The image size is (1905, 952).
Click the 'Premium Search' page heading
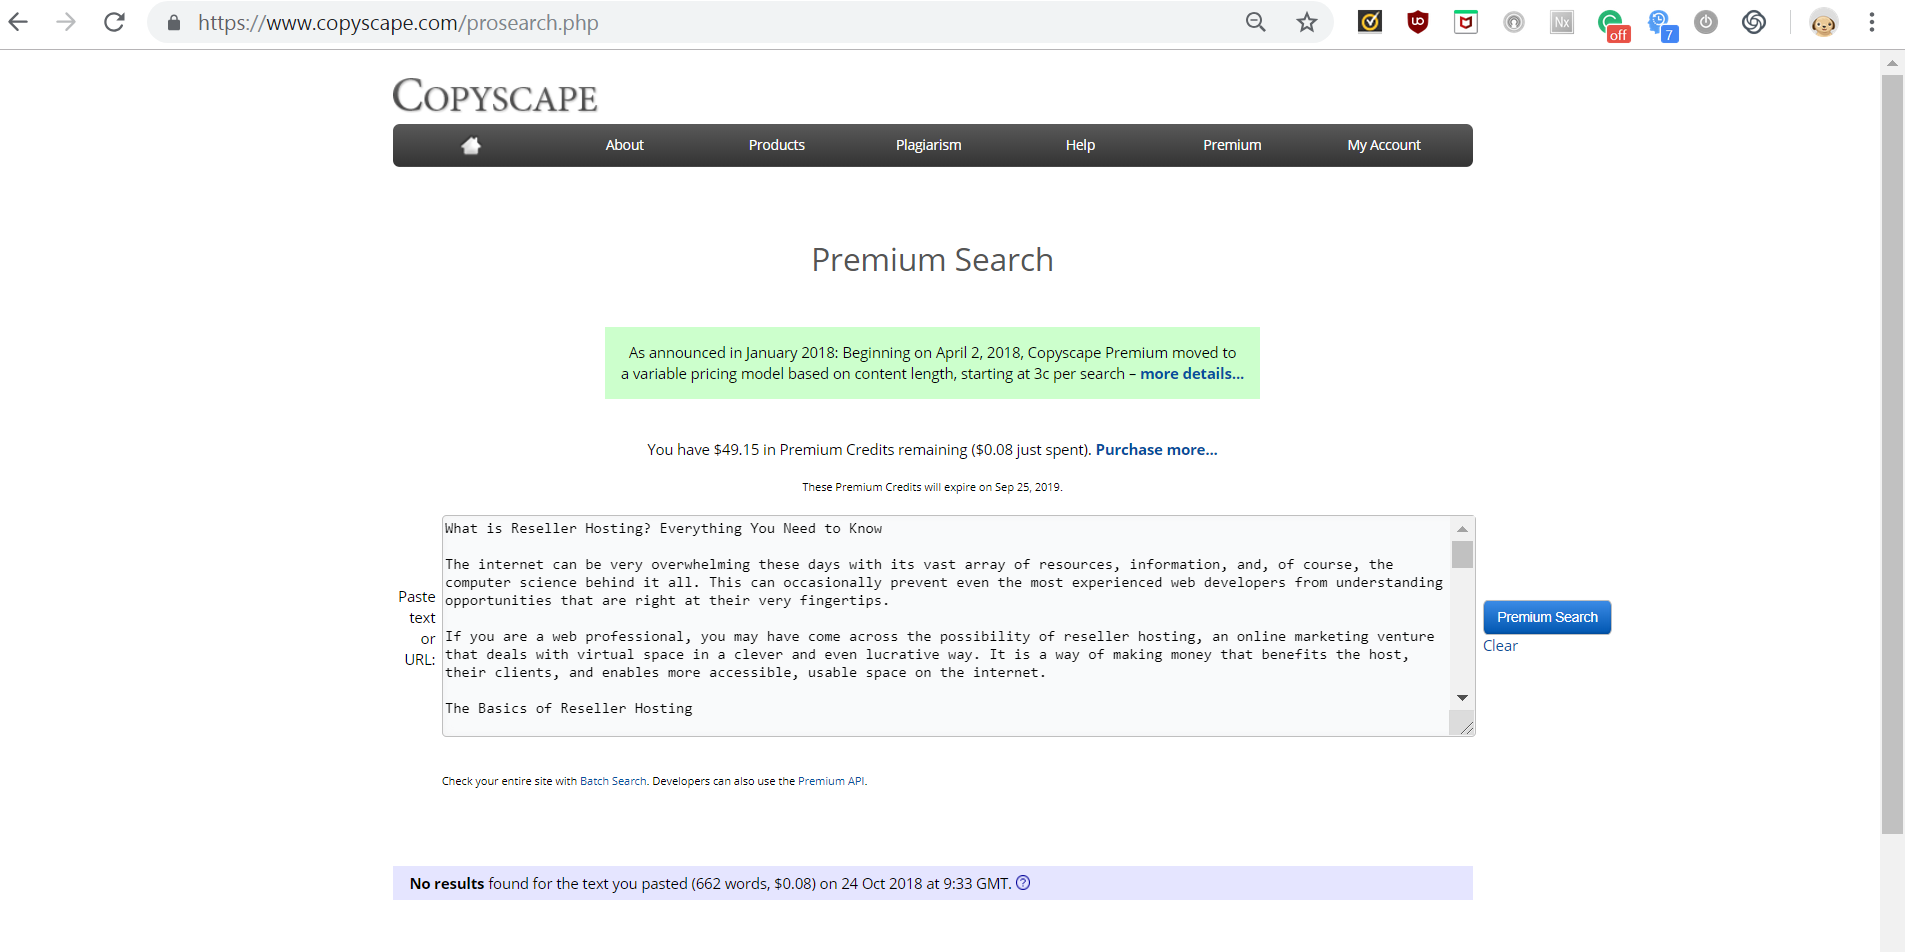[932, 260]
